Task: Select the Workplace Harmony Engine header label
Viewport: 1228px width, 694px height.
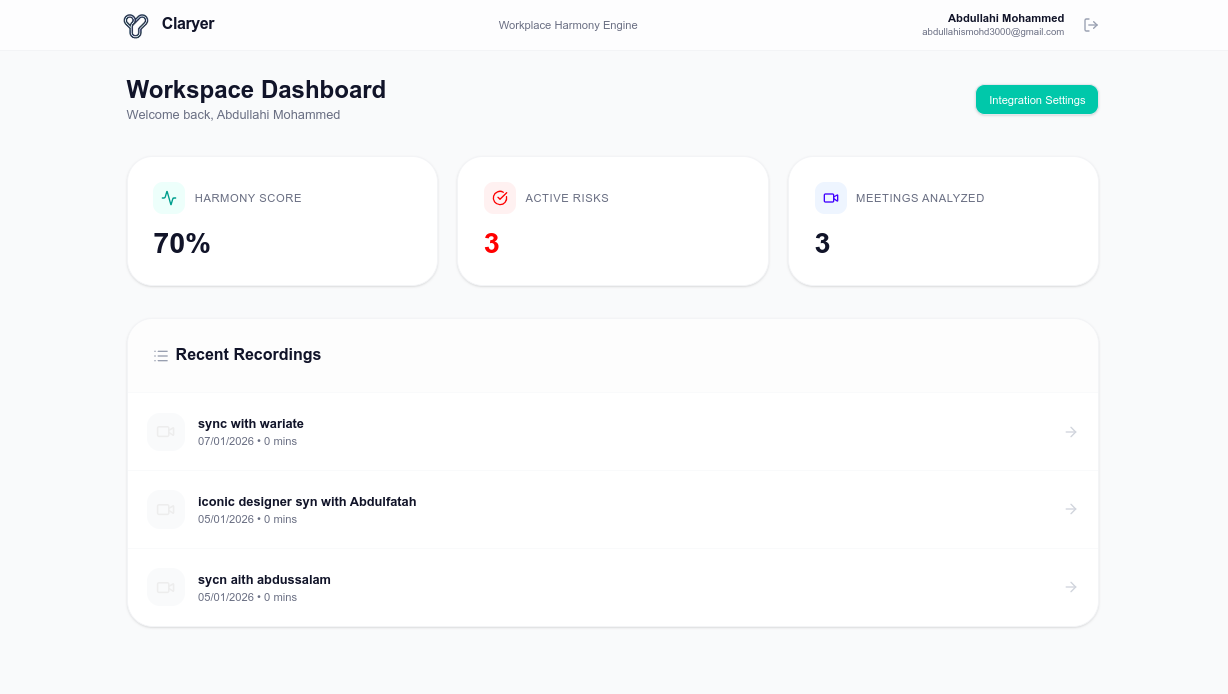Action: 568,25
